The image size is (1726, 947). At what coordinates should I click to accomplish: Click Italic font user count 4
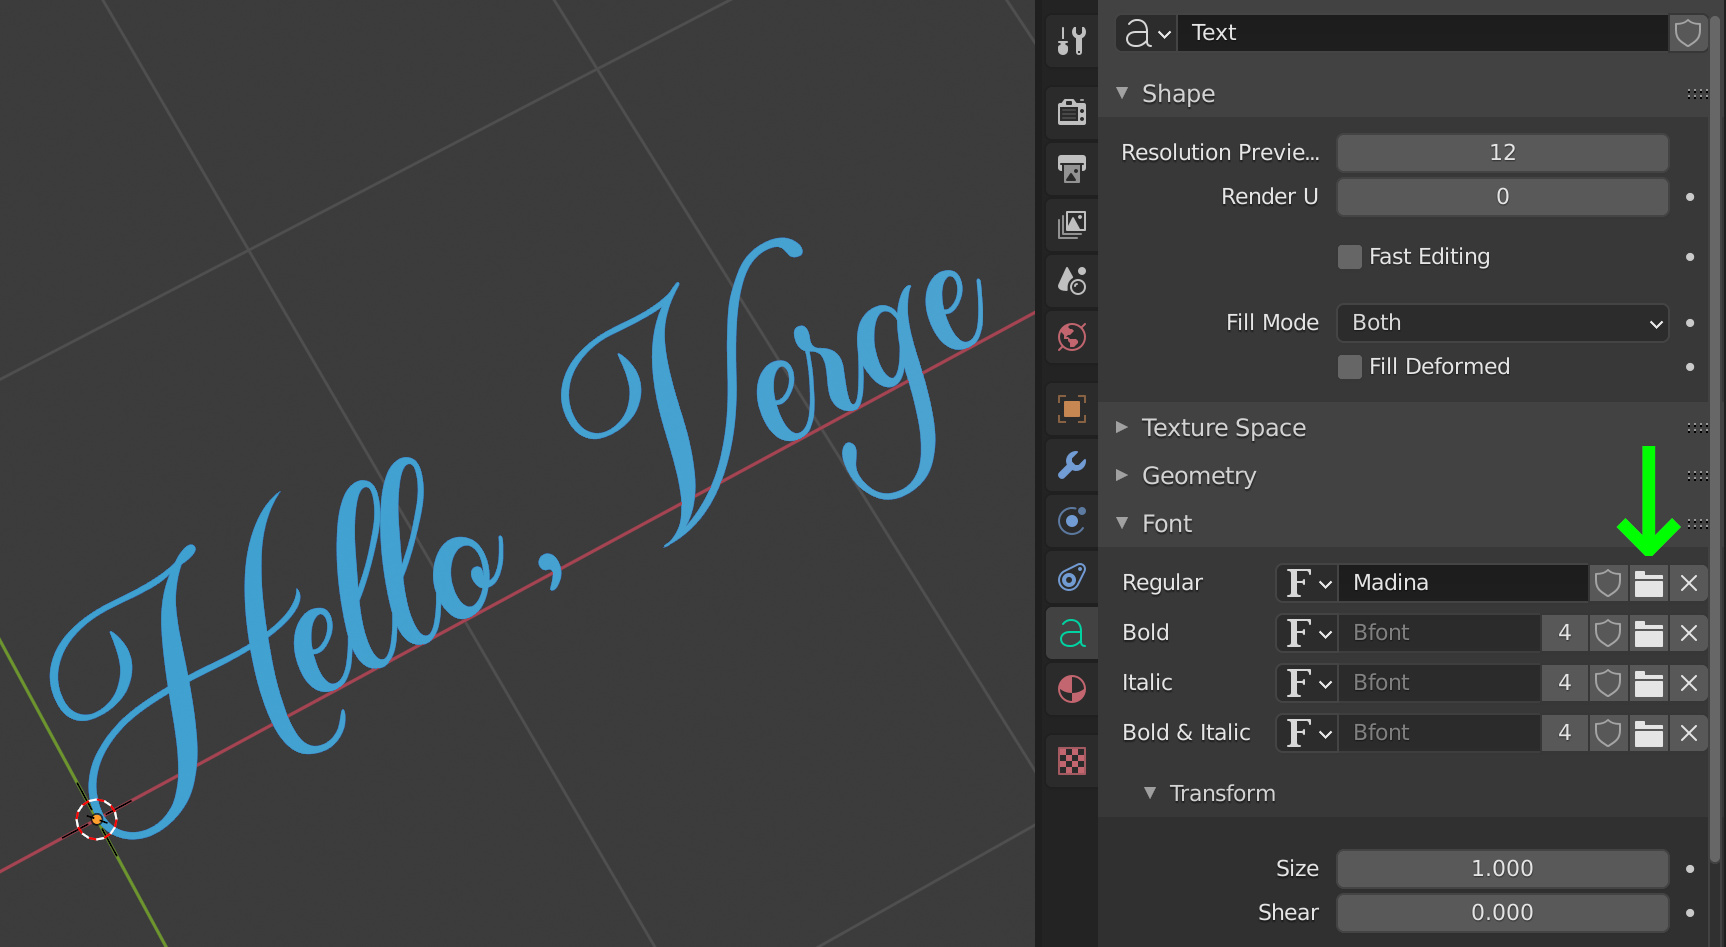click(1565, 683)
